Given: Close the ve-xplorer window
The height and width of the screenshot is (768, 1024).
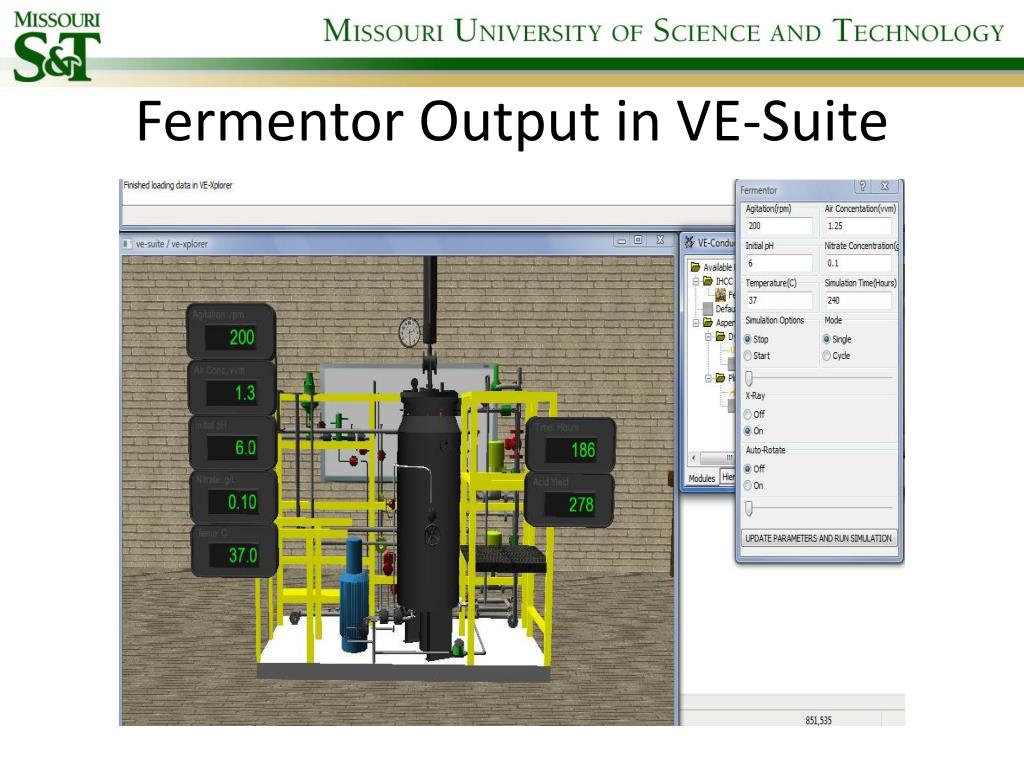Looking at the screenshot, I should pos(660,240).
